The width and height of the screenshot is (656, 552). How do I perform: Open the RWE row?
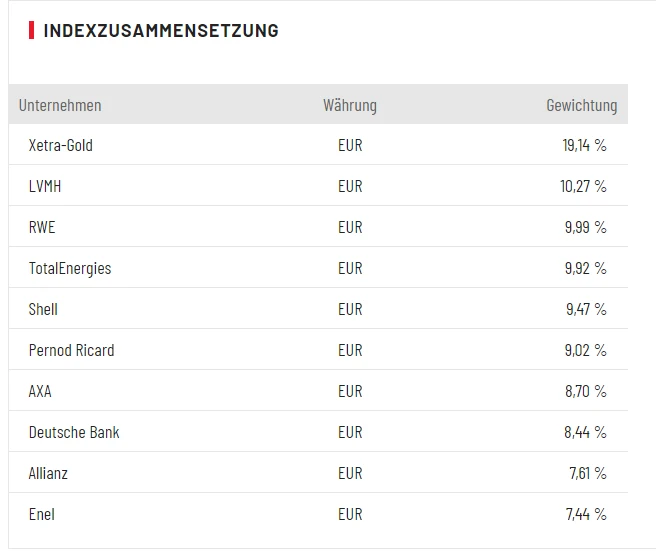(43, 227)
